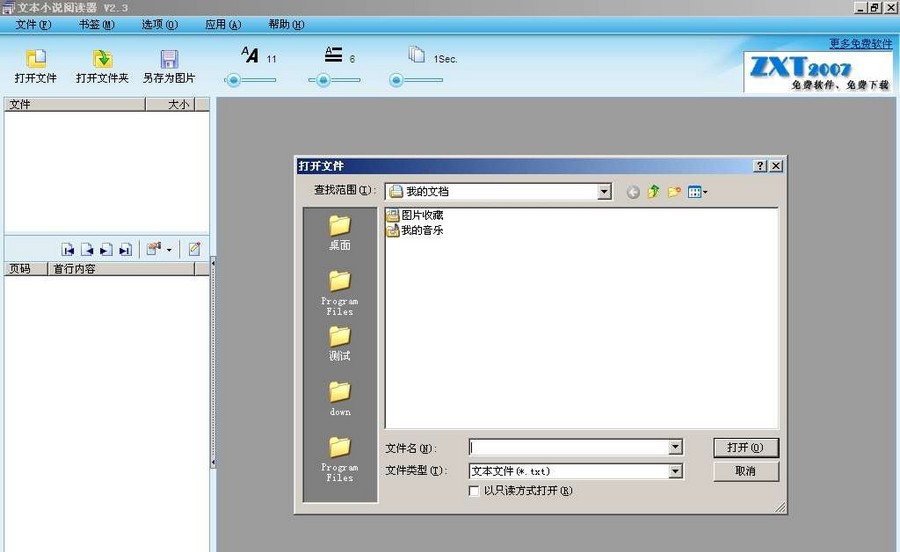The image size is (900, 552).
Task: Open Program Files shortcut below down
Action: (340, 460)
